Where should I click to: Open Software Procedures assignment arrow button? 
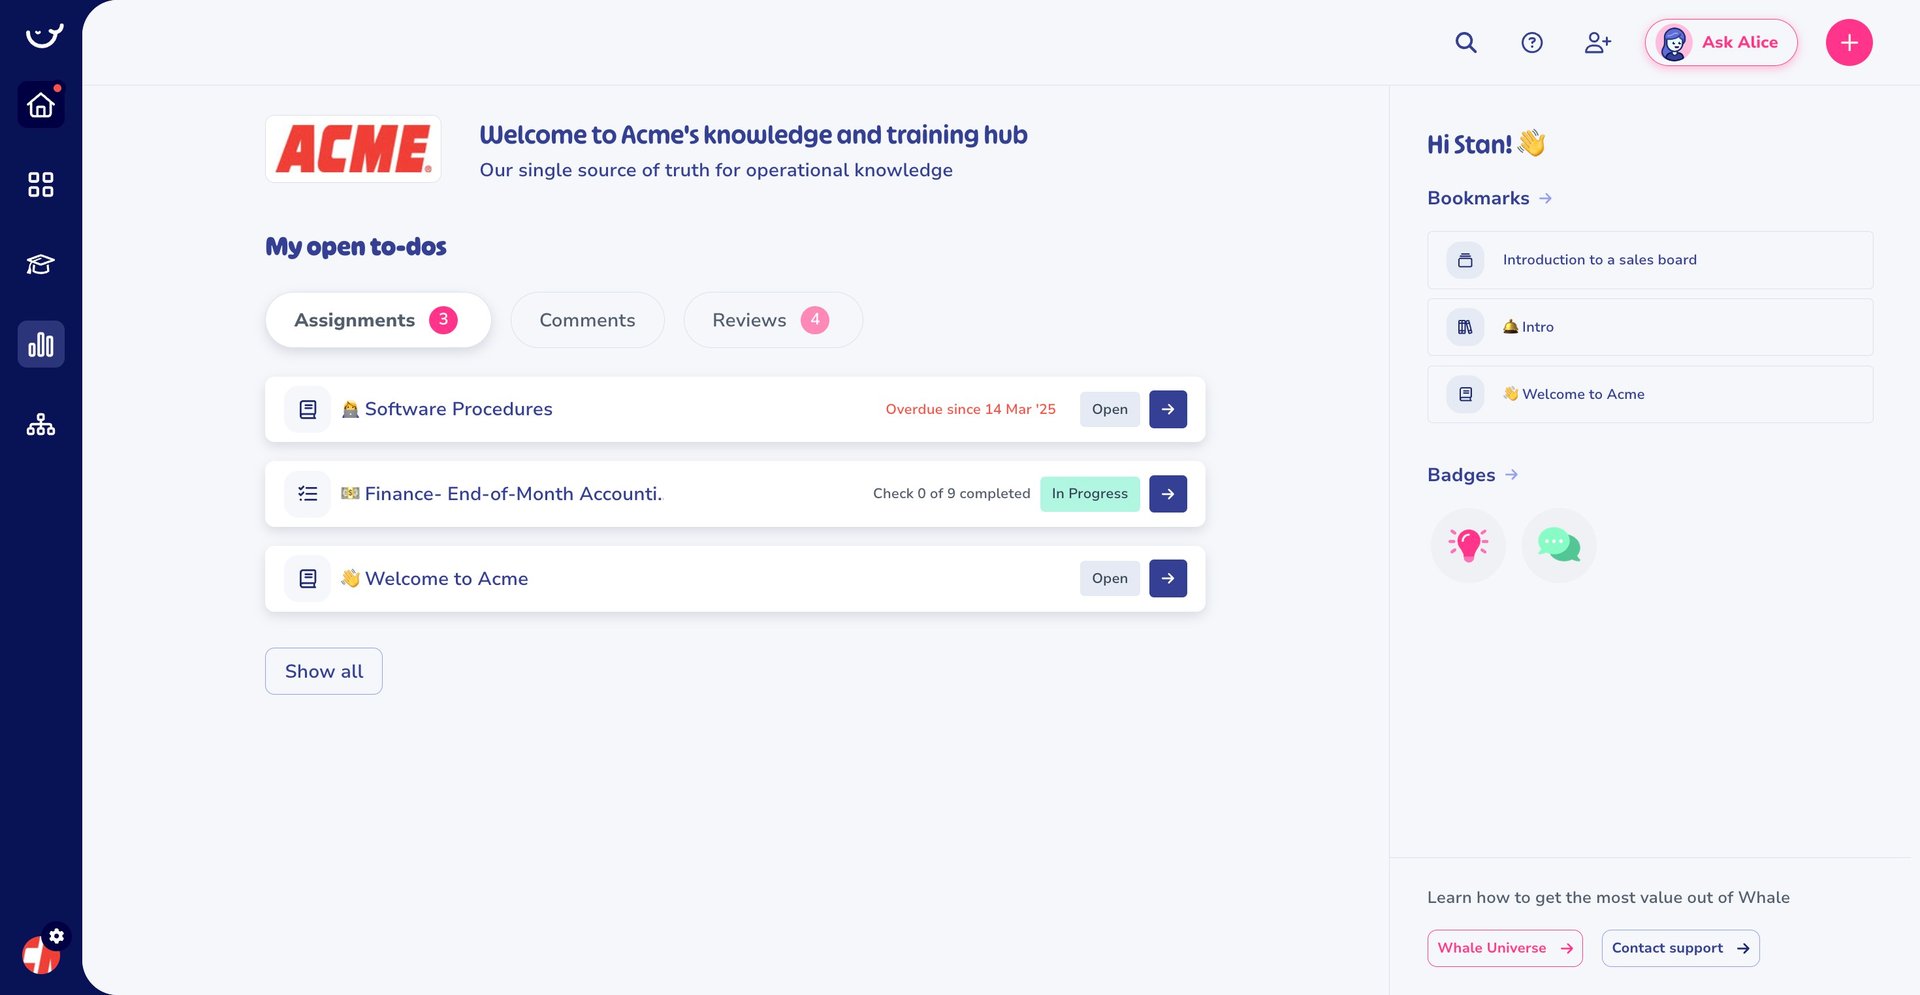point(1167,409)
